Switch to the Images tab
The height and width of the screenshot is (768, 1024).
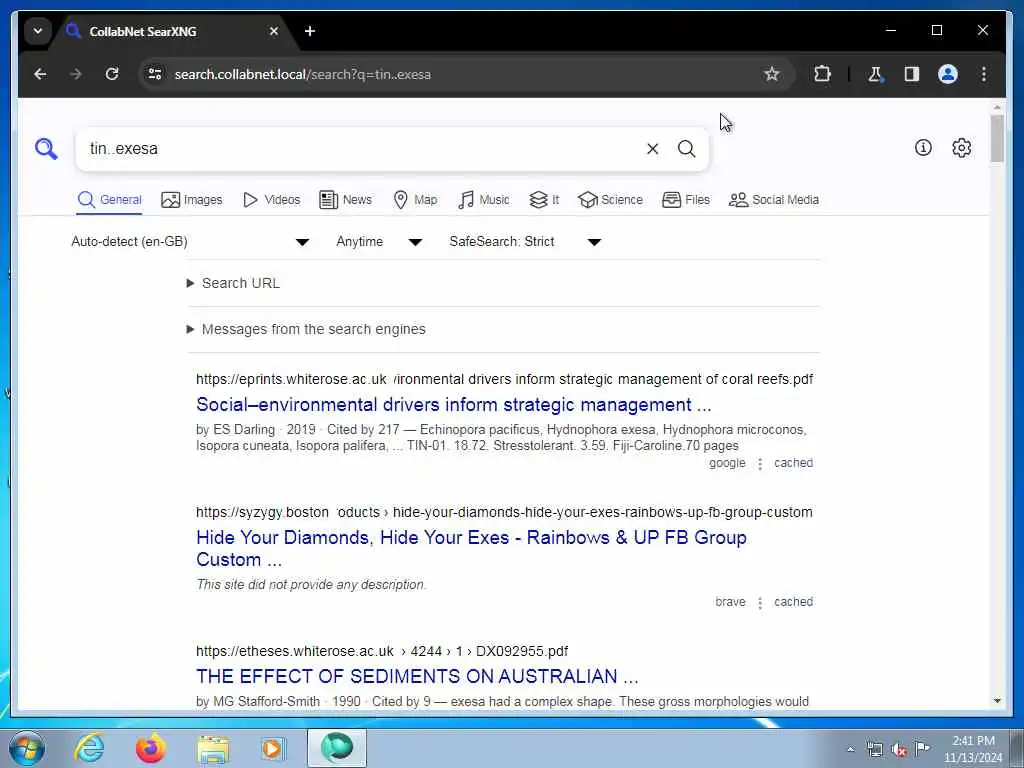click(x=192, y=200)
